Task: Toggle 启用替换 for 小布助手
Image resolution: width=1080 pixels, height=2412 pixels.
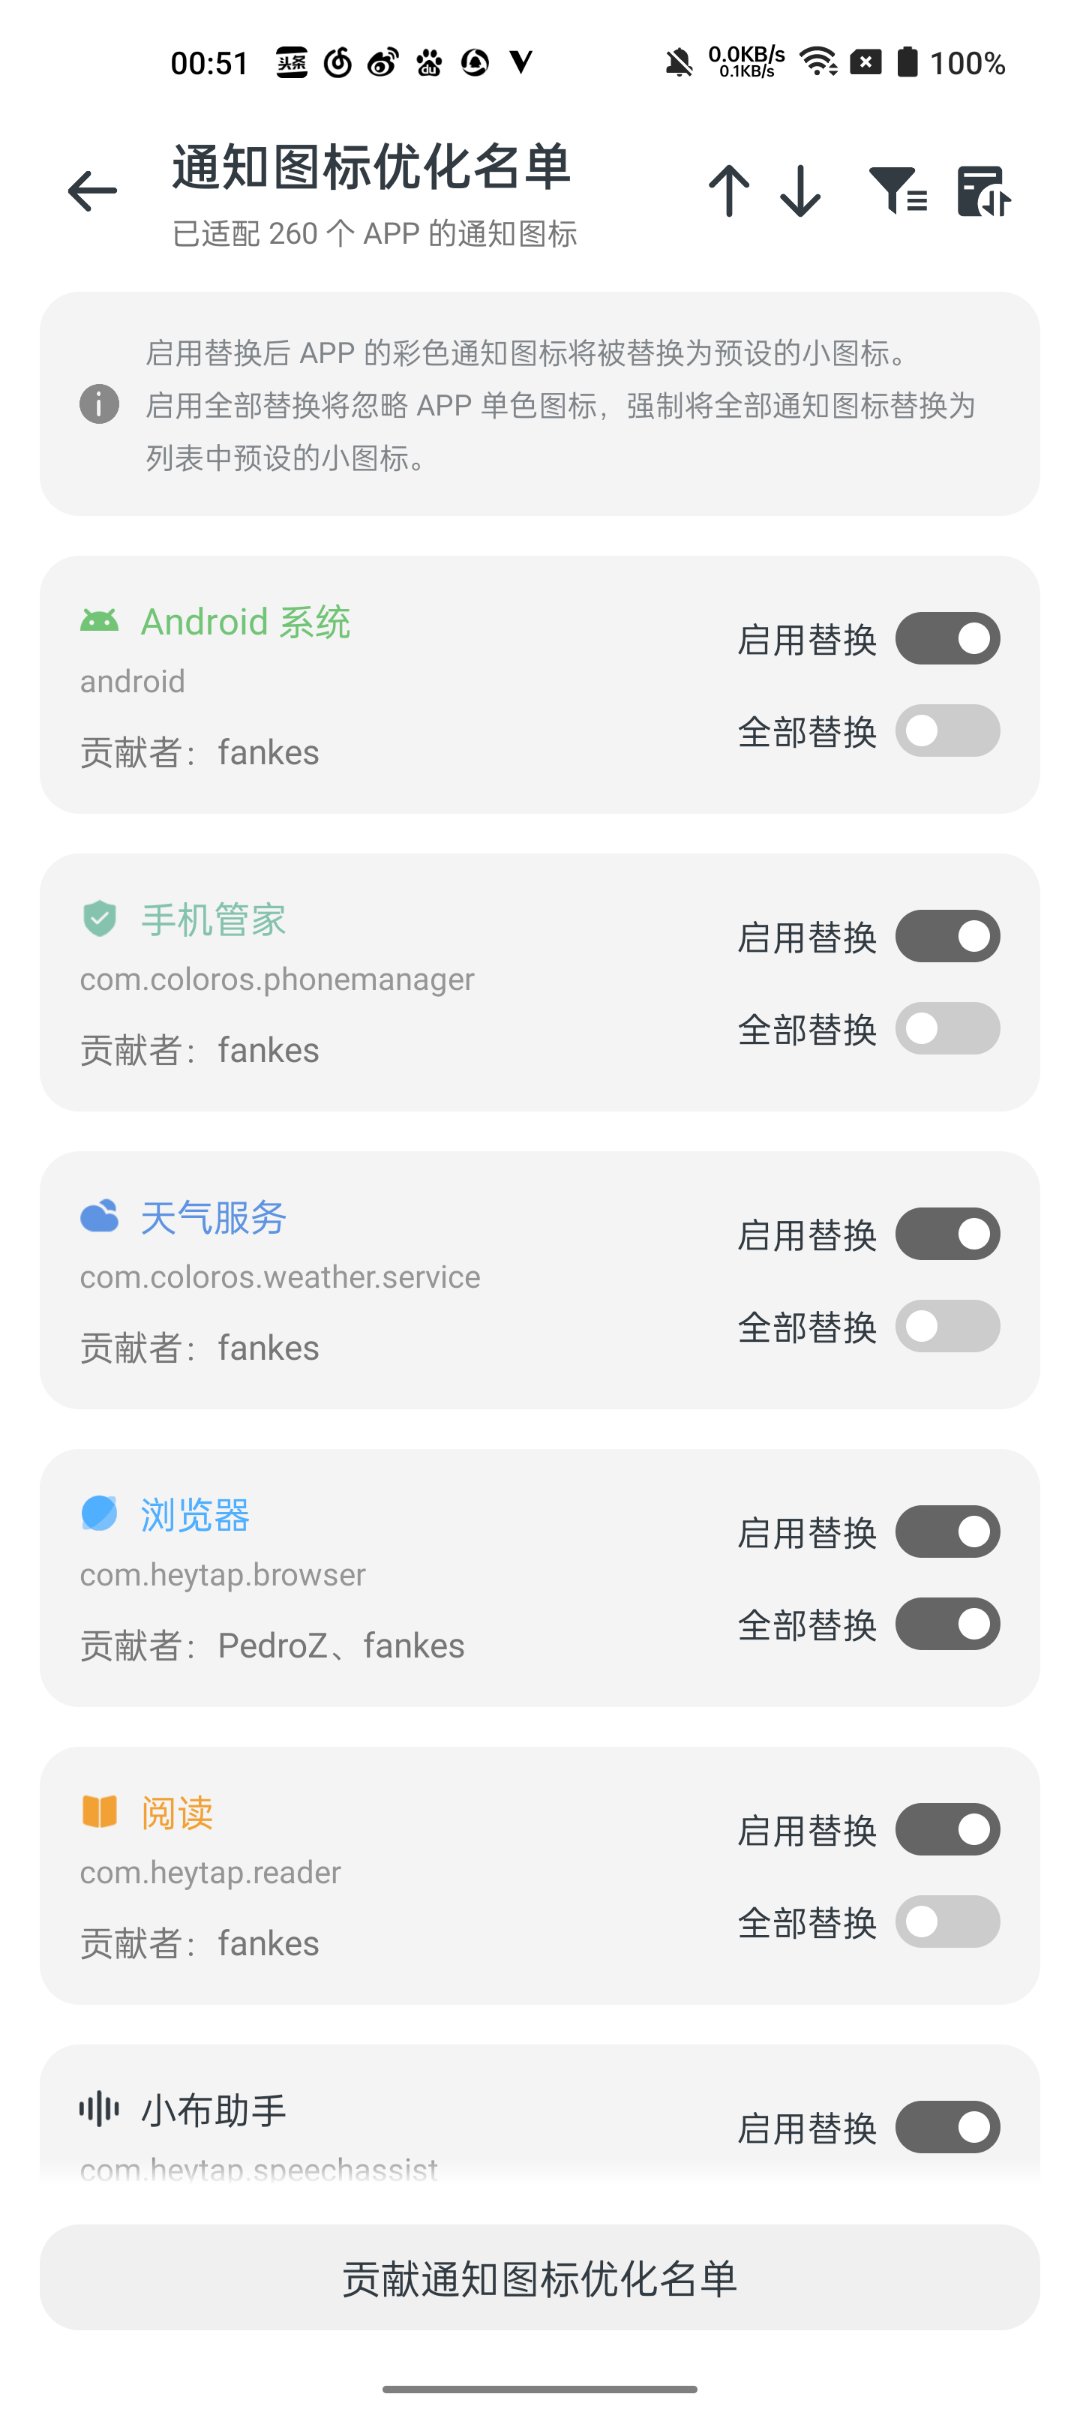Action: [947, 2127]
